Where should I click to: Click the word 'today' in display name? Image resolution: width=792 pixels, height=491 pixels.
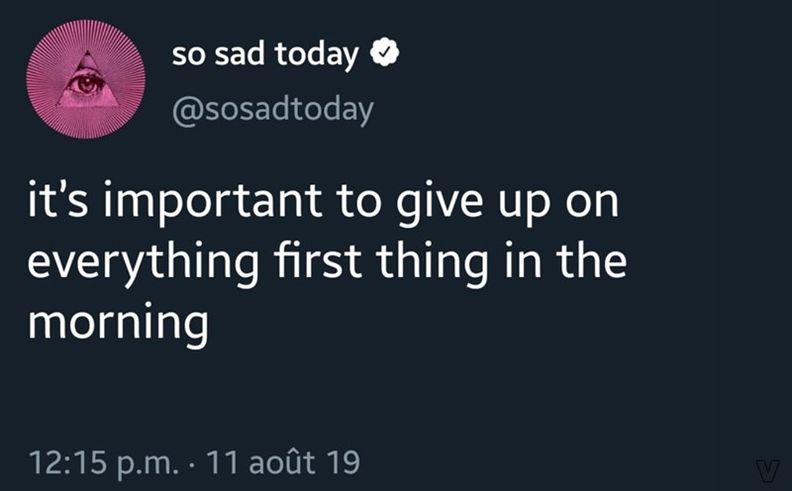tap(317, 55)
